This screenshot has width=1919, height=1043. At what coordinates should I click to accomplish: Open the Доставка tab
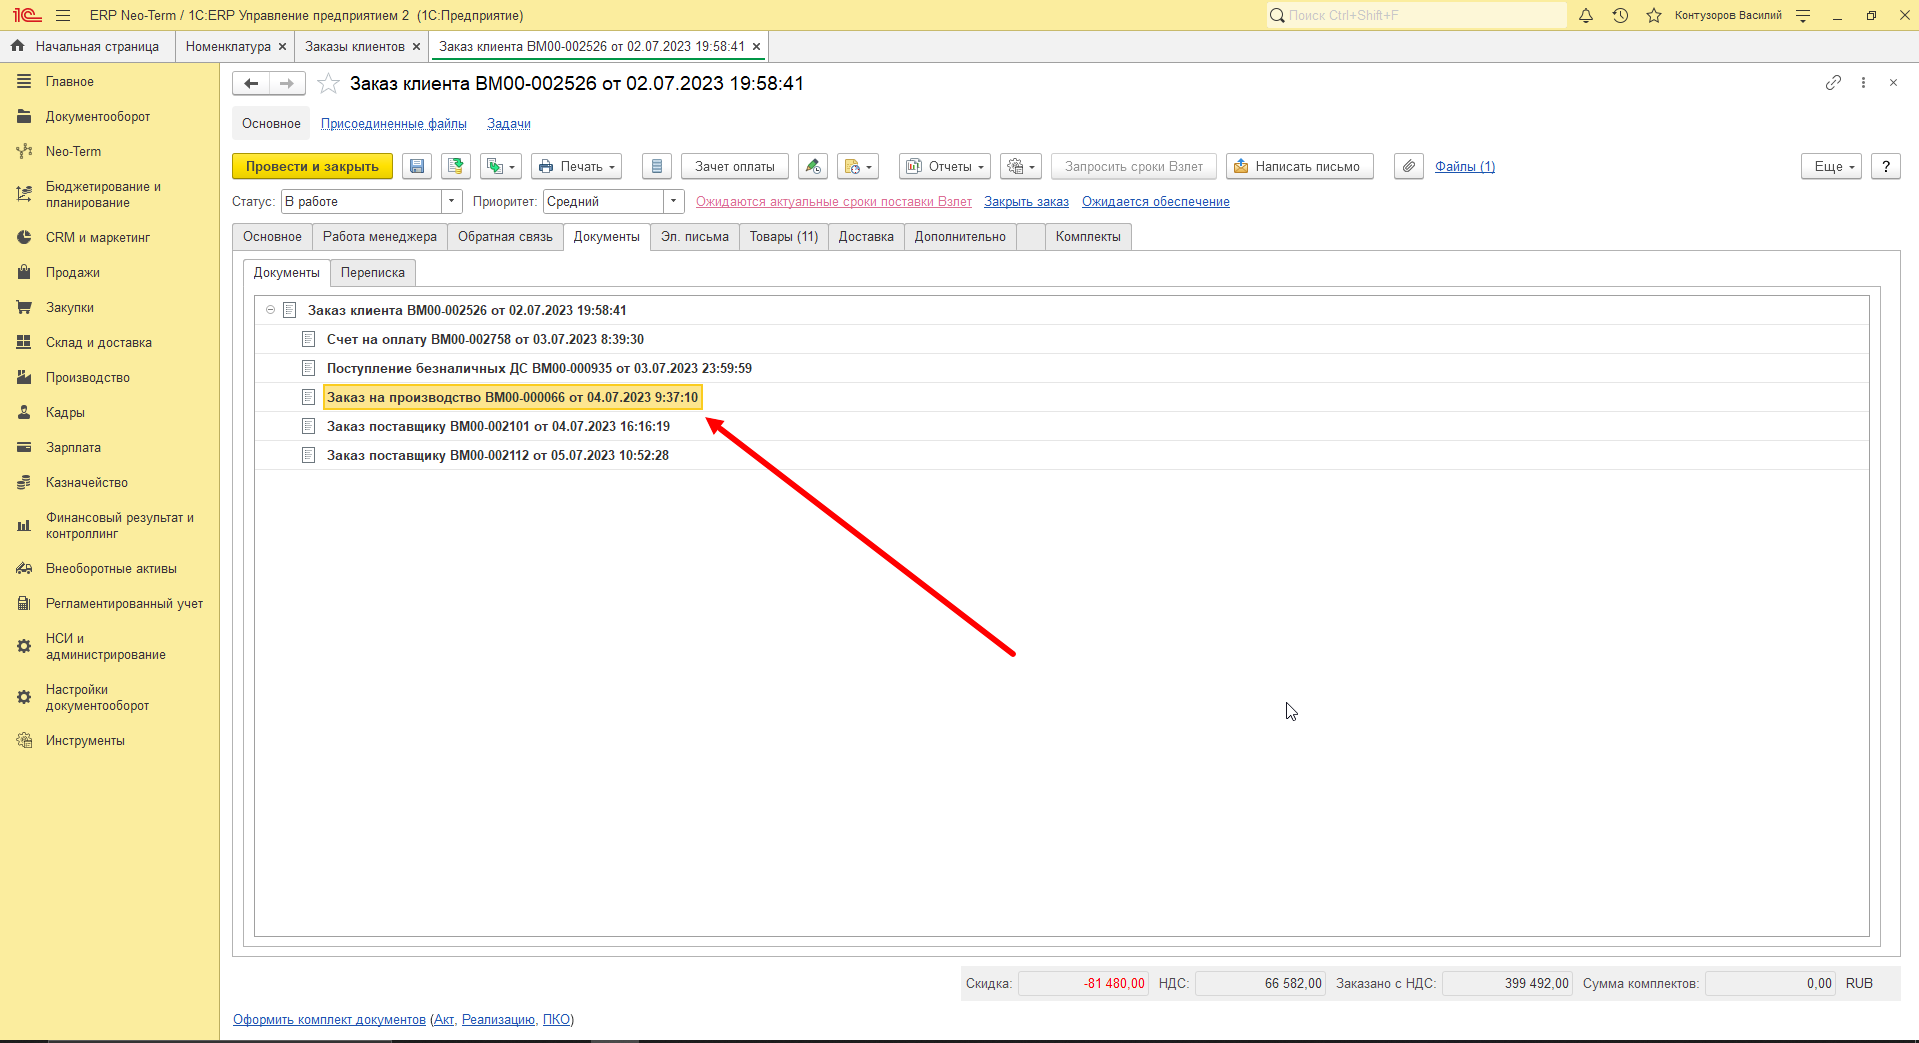[866, 237]
